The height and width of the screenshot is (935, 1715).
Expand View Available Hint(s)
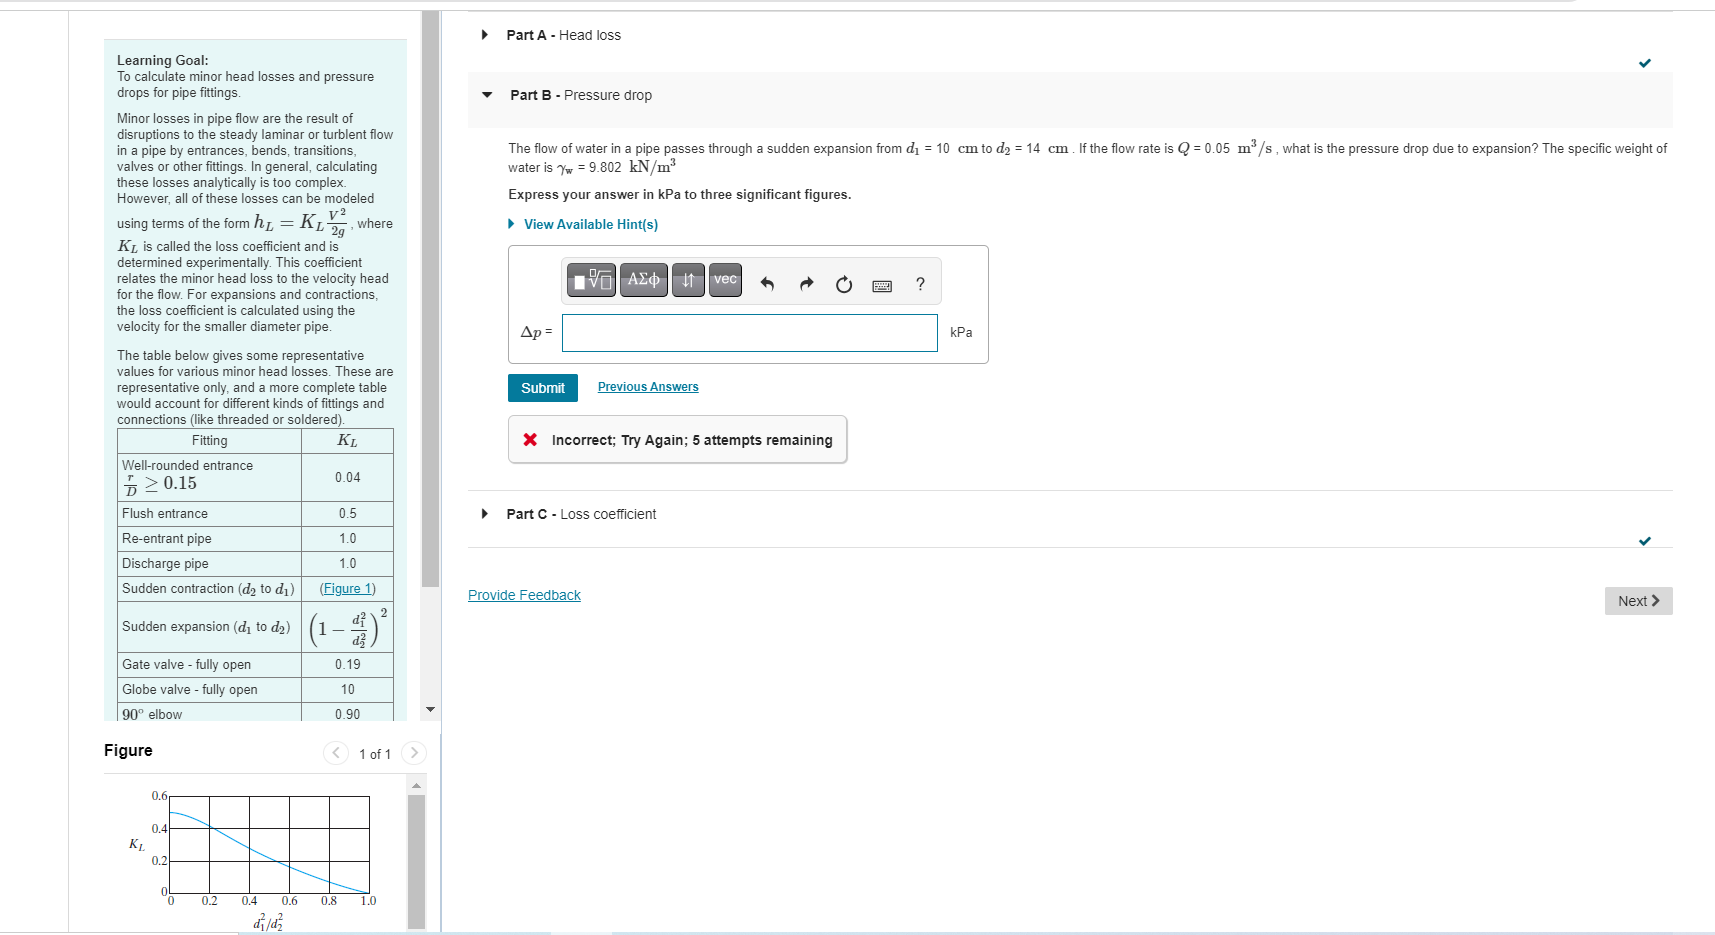click(x=583, y=224)
